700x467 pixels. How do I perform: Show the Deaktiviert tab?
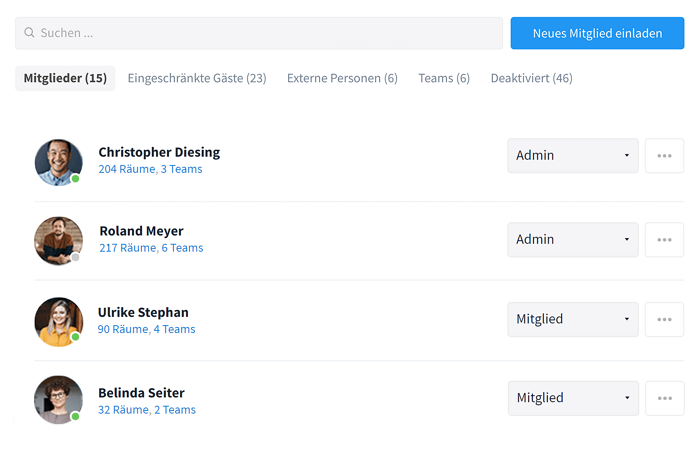pos(531,78)
